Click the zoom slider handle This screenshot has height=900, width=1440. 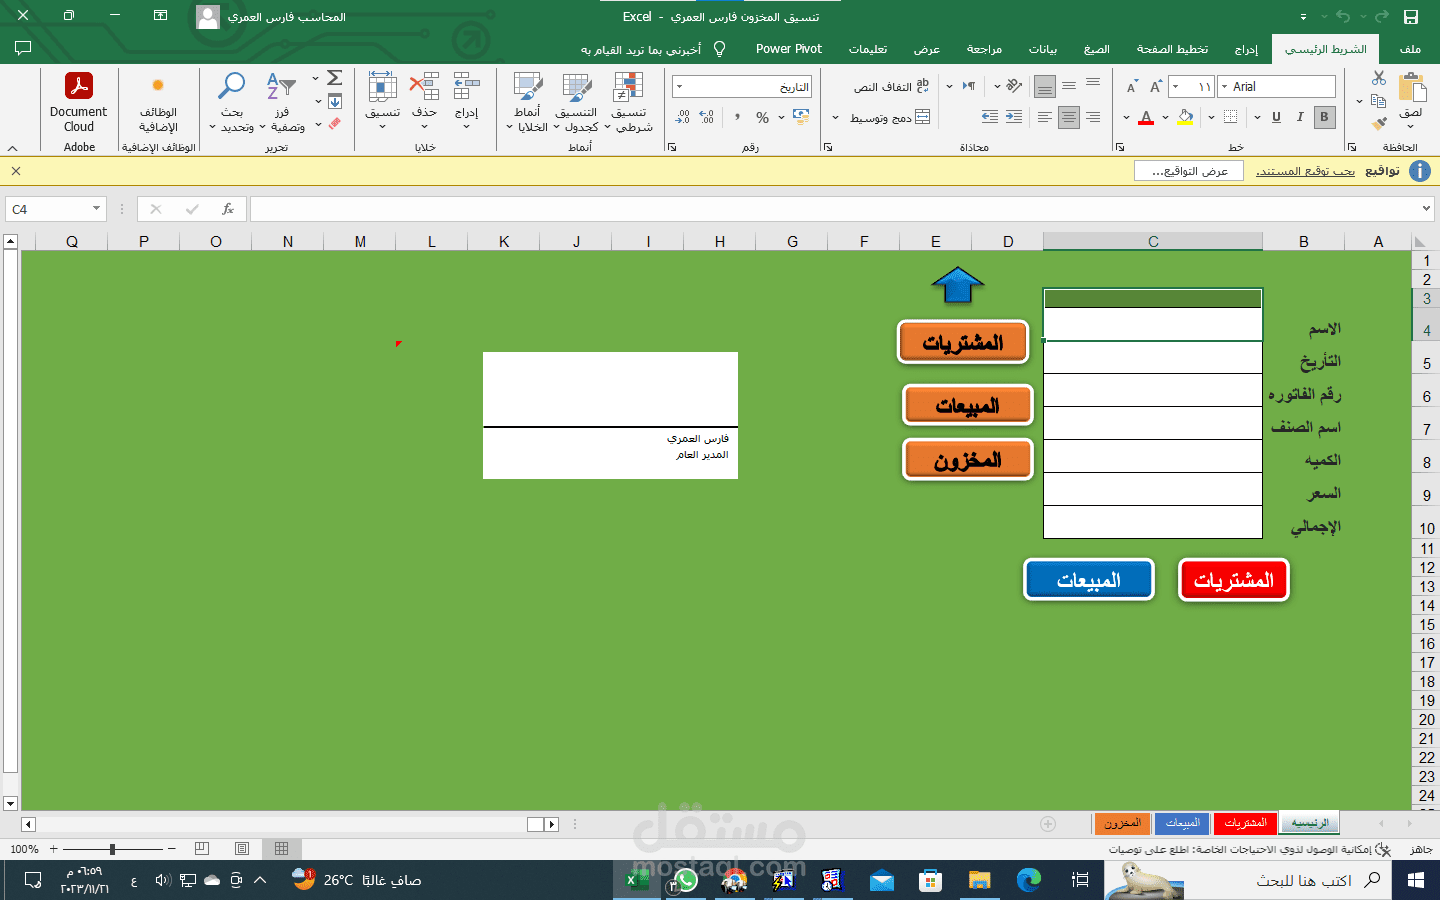click(x=112, y=849)
